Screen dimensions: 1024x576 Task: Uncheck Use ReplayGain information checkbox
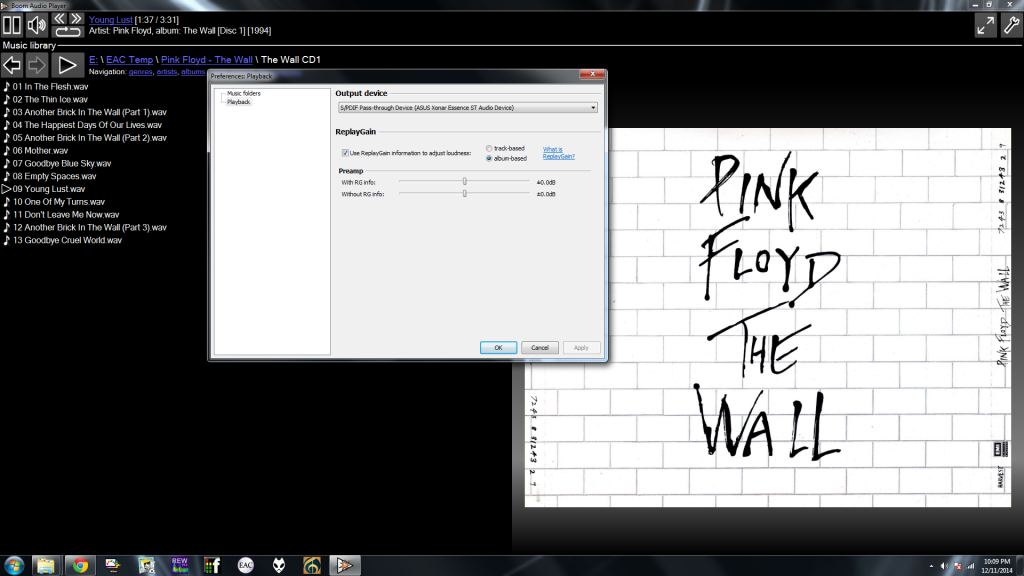(x=345, y=153)
